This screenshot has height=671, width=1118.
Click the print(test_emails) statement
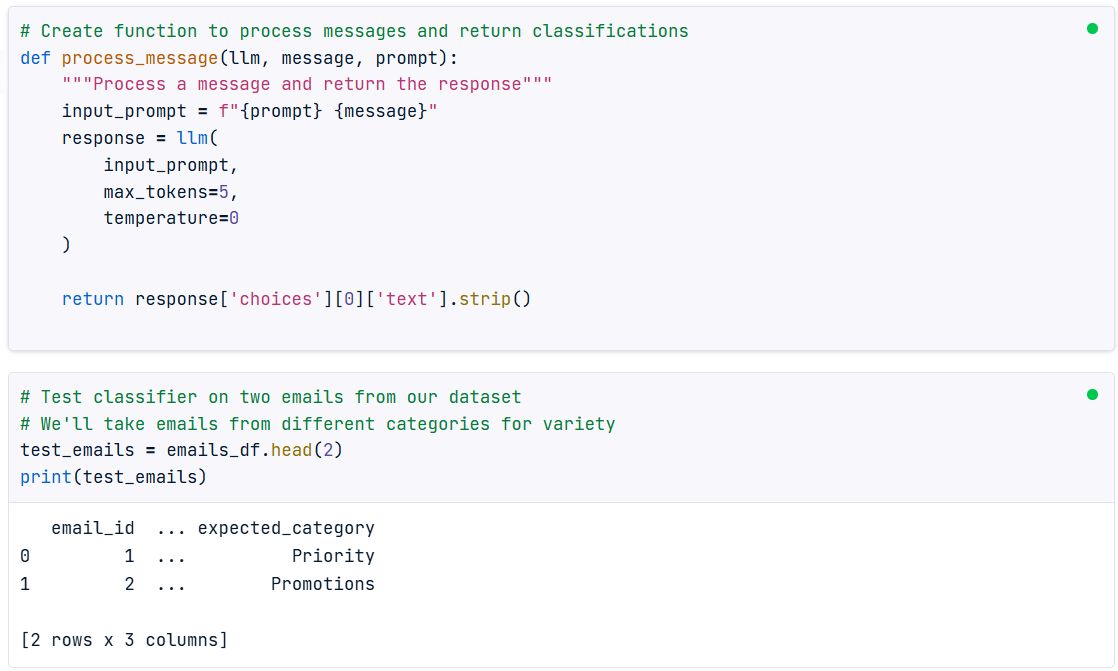(113, 477)
